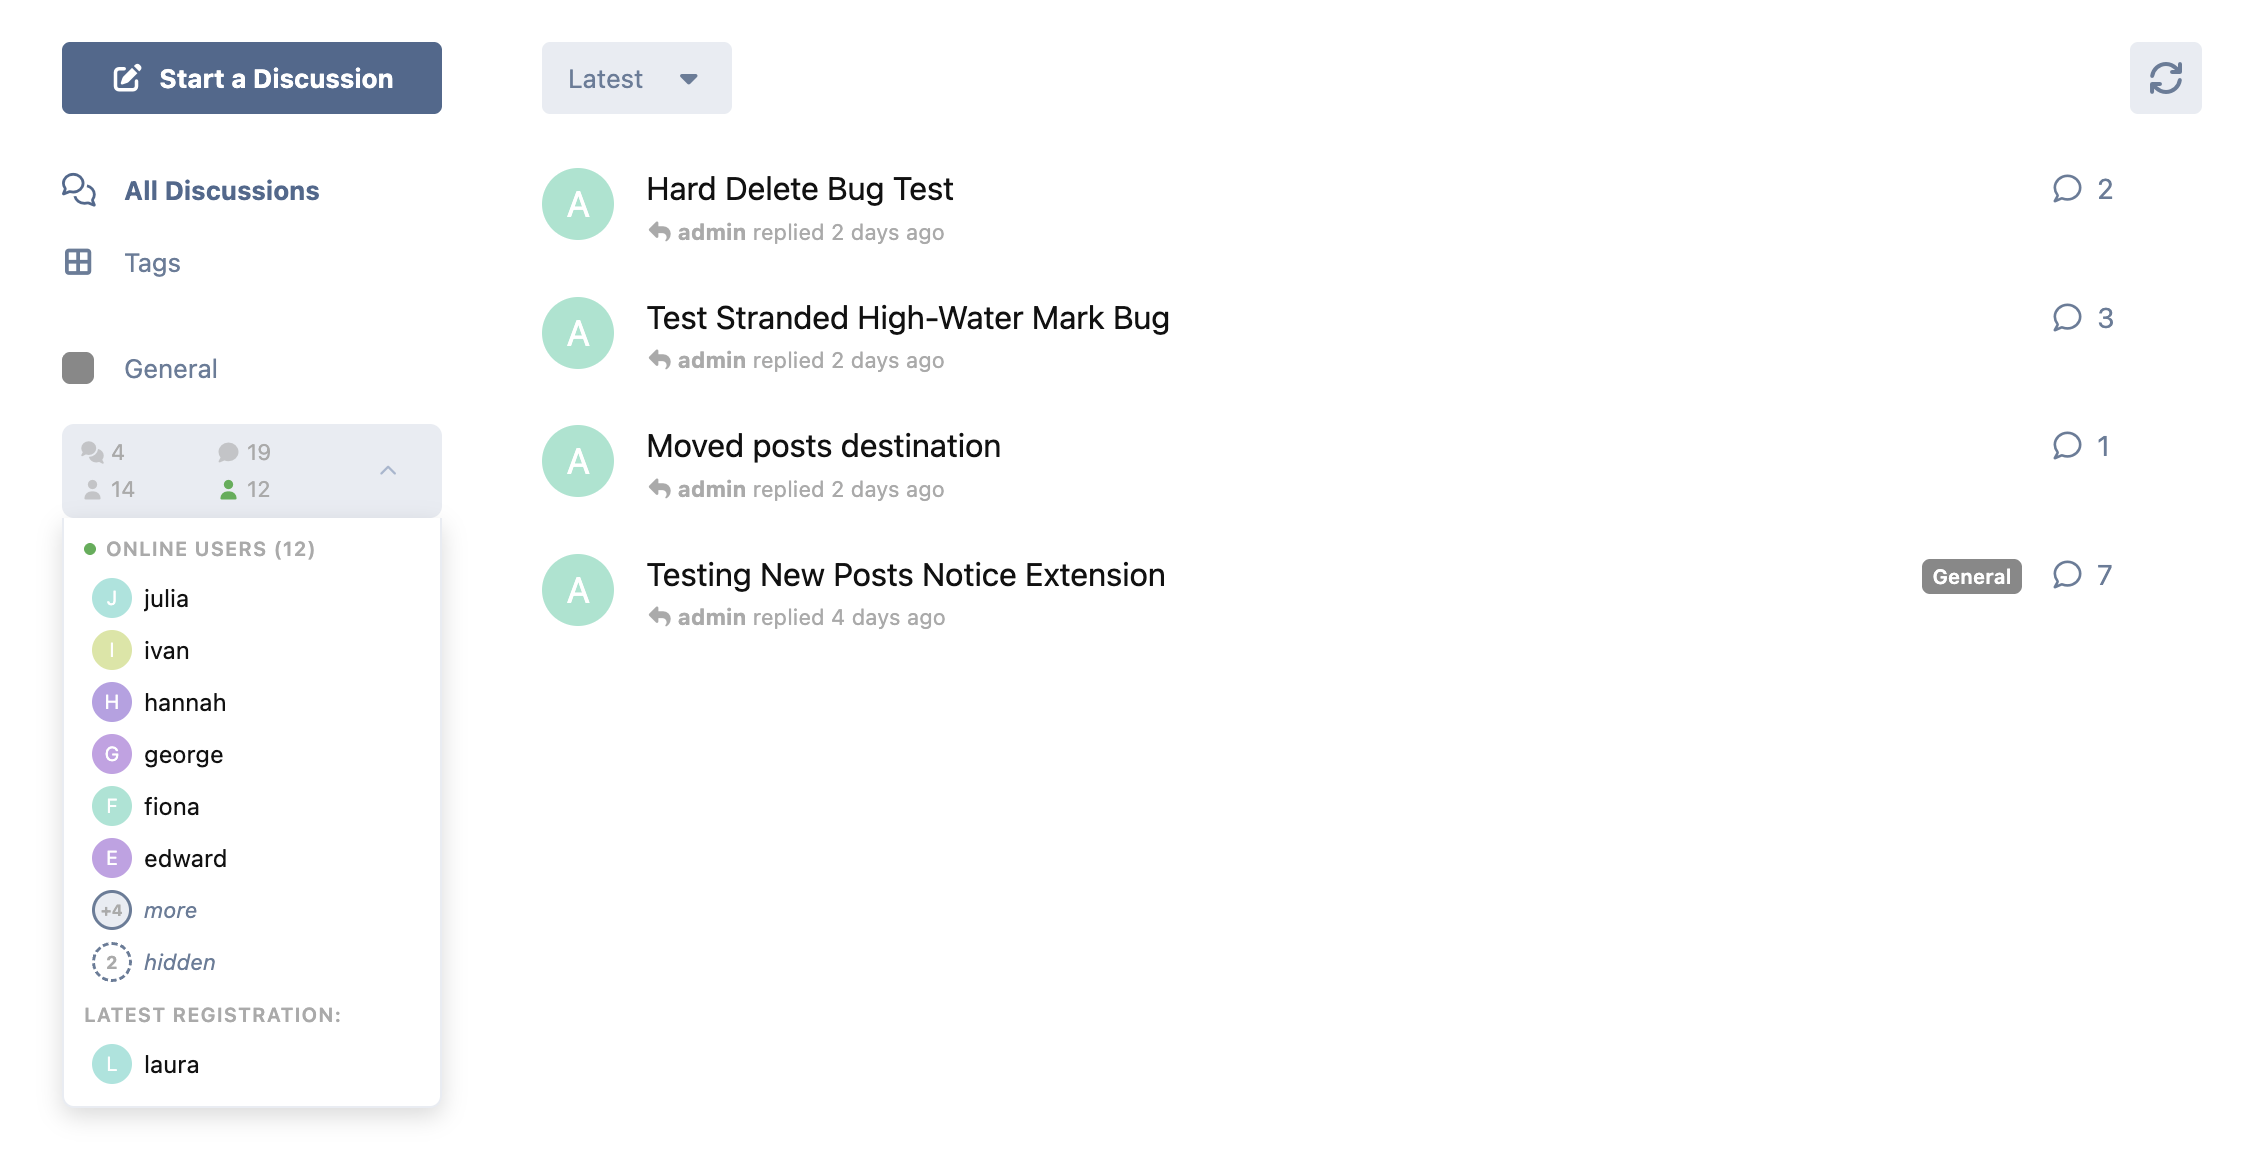
Task: Click the +4 more users circle
Action: coord(112,910)
